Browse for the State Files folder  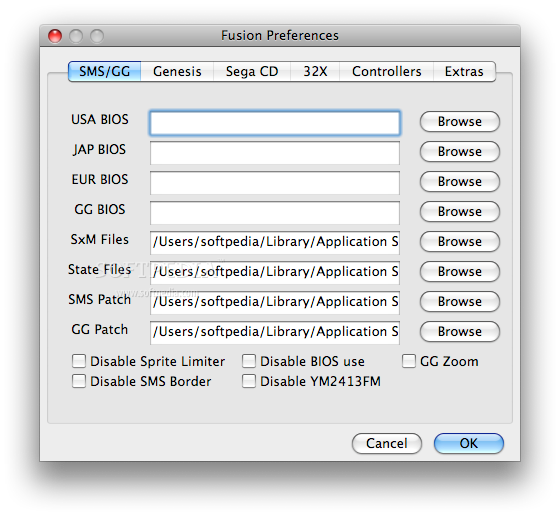coord(460,271)
